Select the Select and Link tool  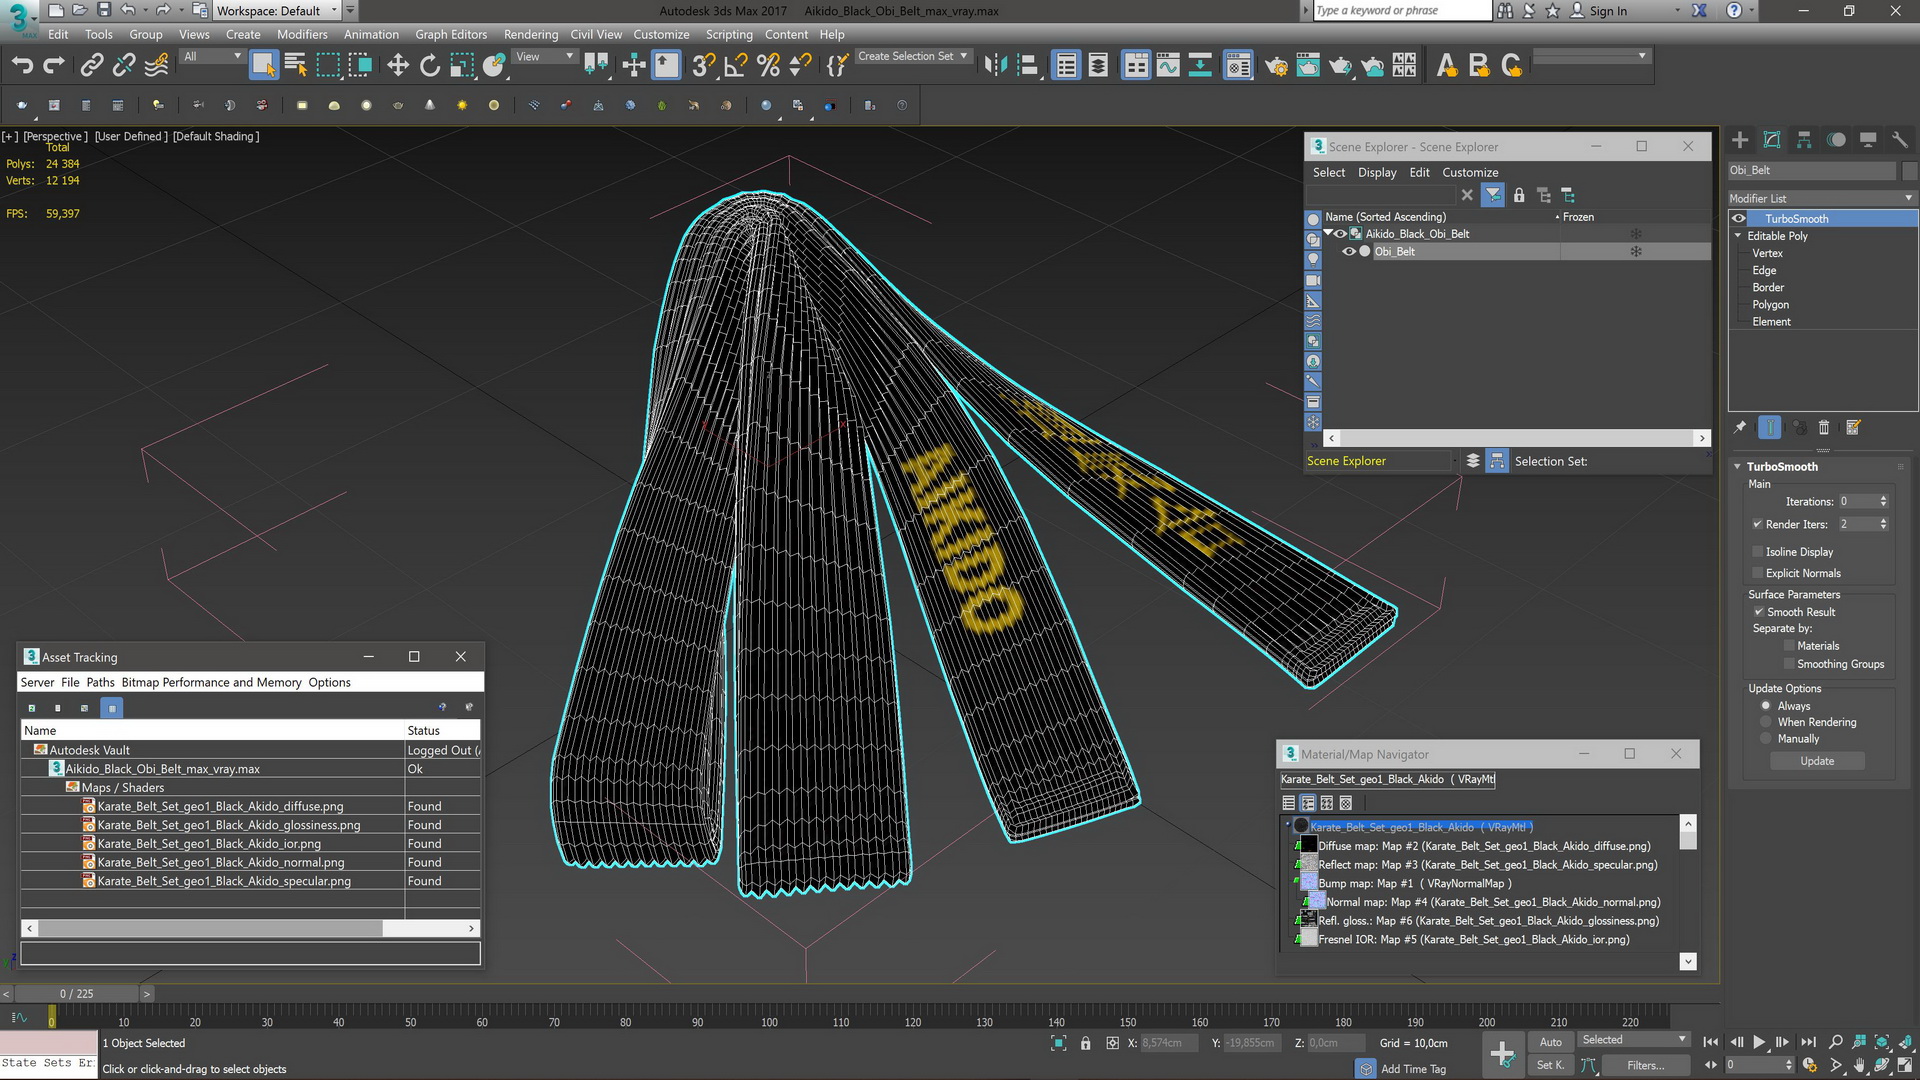(92, 66)
